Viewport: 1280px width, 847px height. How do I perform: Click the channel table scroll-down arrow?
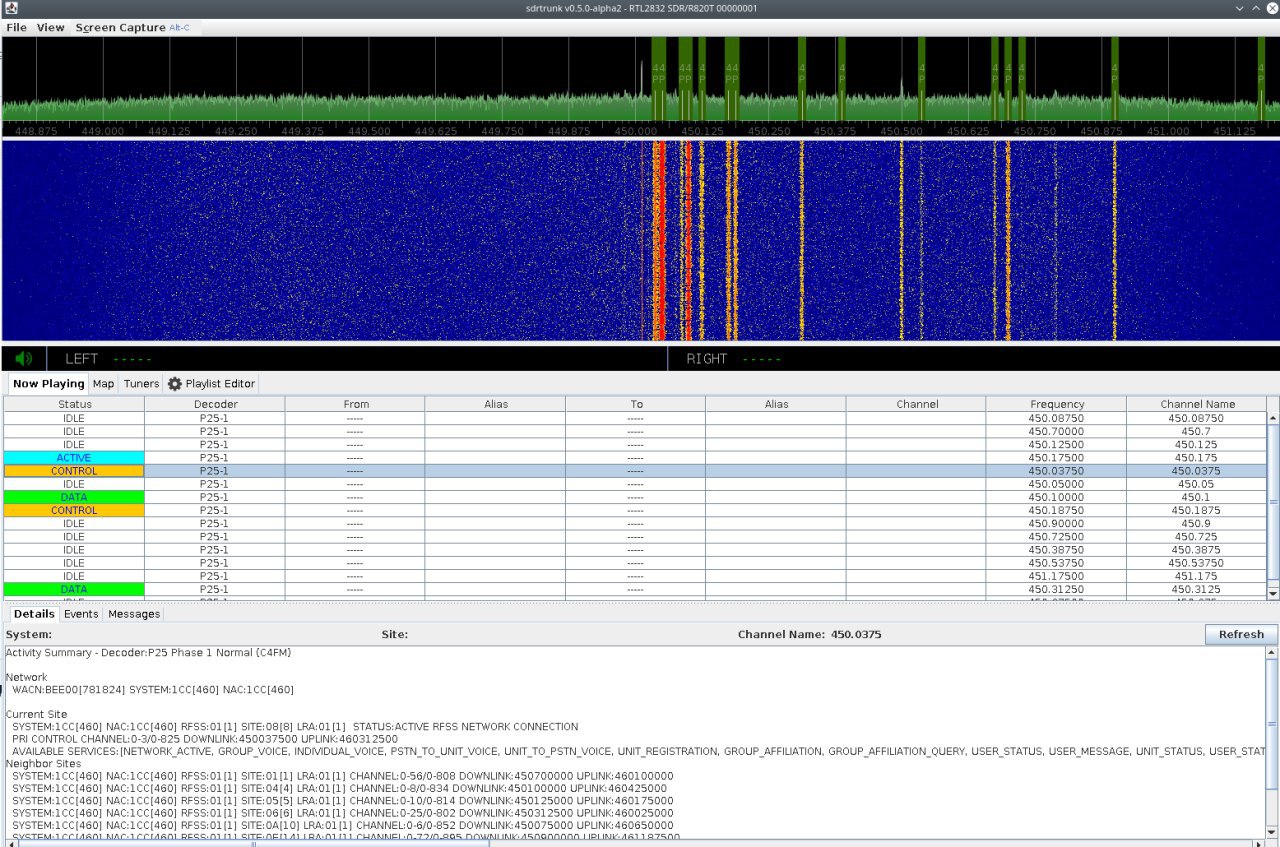[x=1273, y=593]
